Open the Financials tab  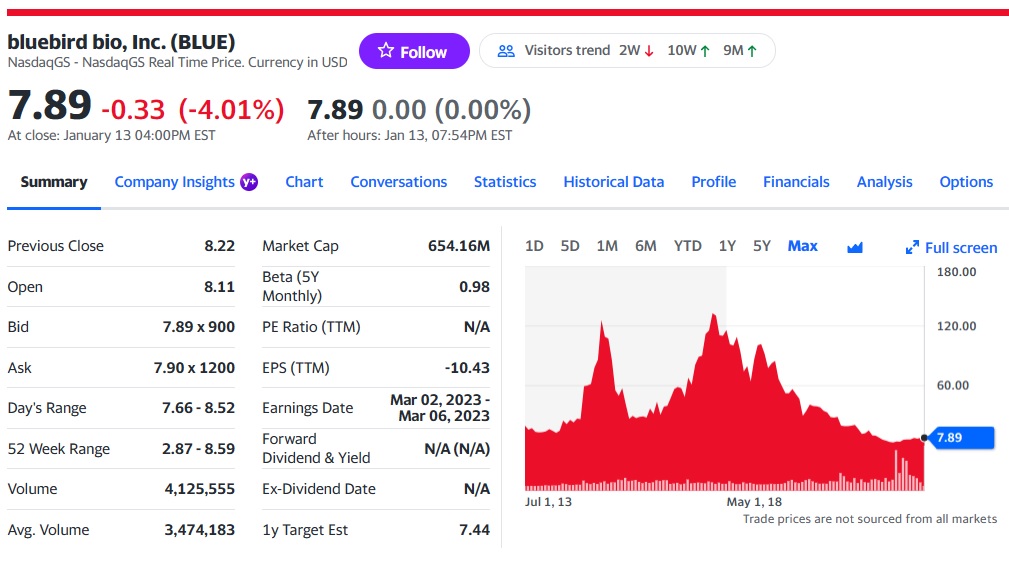(x=796, y=182)
